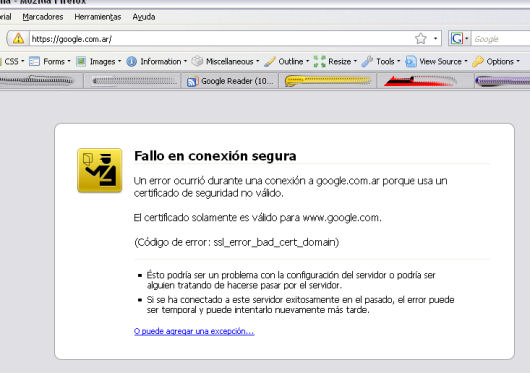The width and height of the screenshot is (530, 373).
Task: Switch to the yellow scribbled tab
Action: tap(328, 81)
